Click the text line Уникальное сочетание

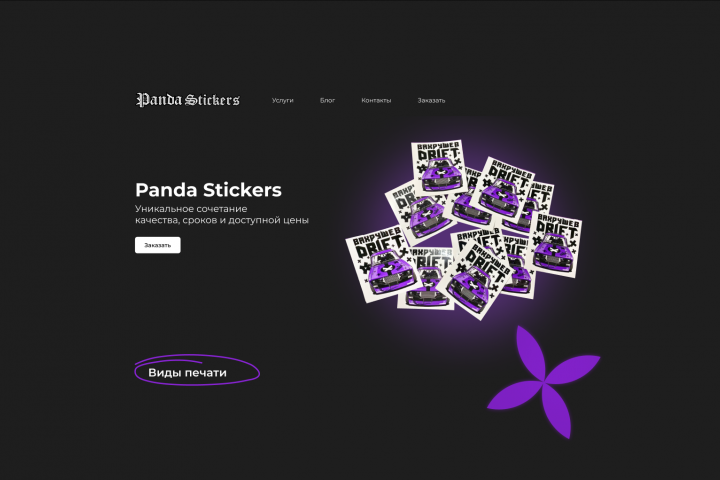click(x=191, y=209)
